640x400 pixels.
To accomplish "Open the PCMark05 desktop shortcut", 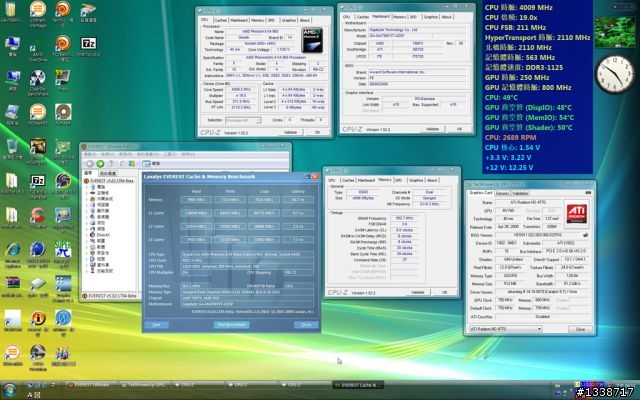I will (38, 114).
